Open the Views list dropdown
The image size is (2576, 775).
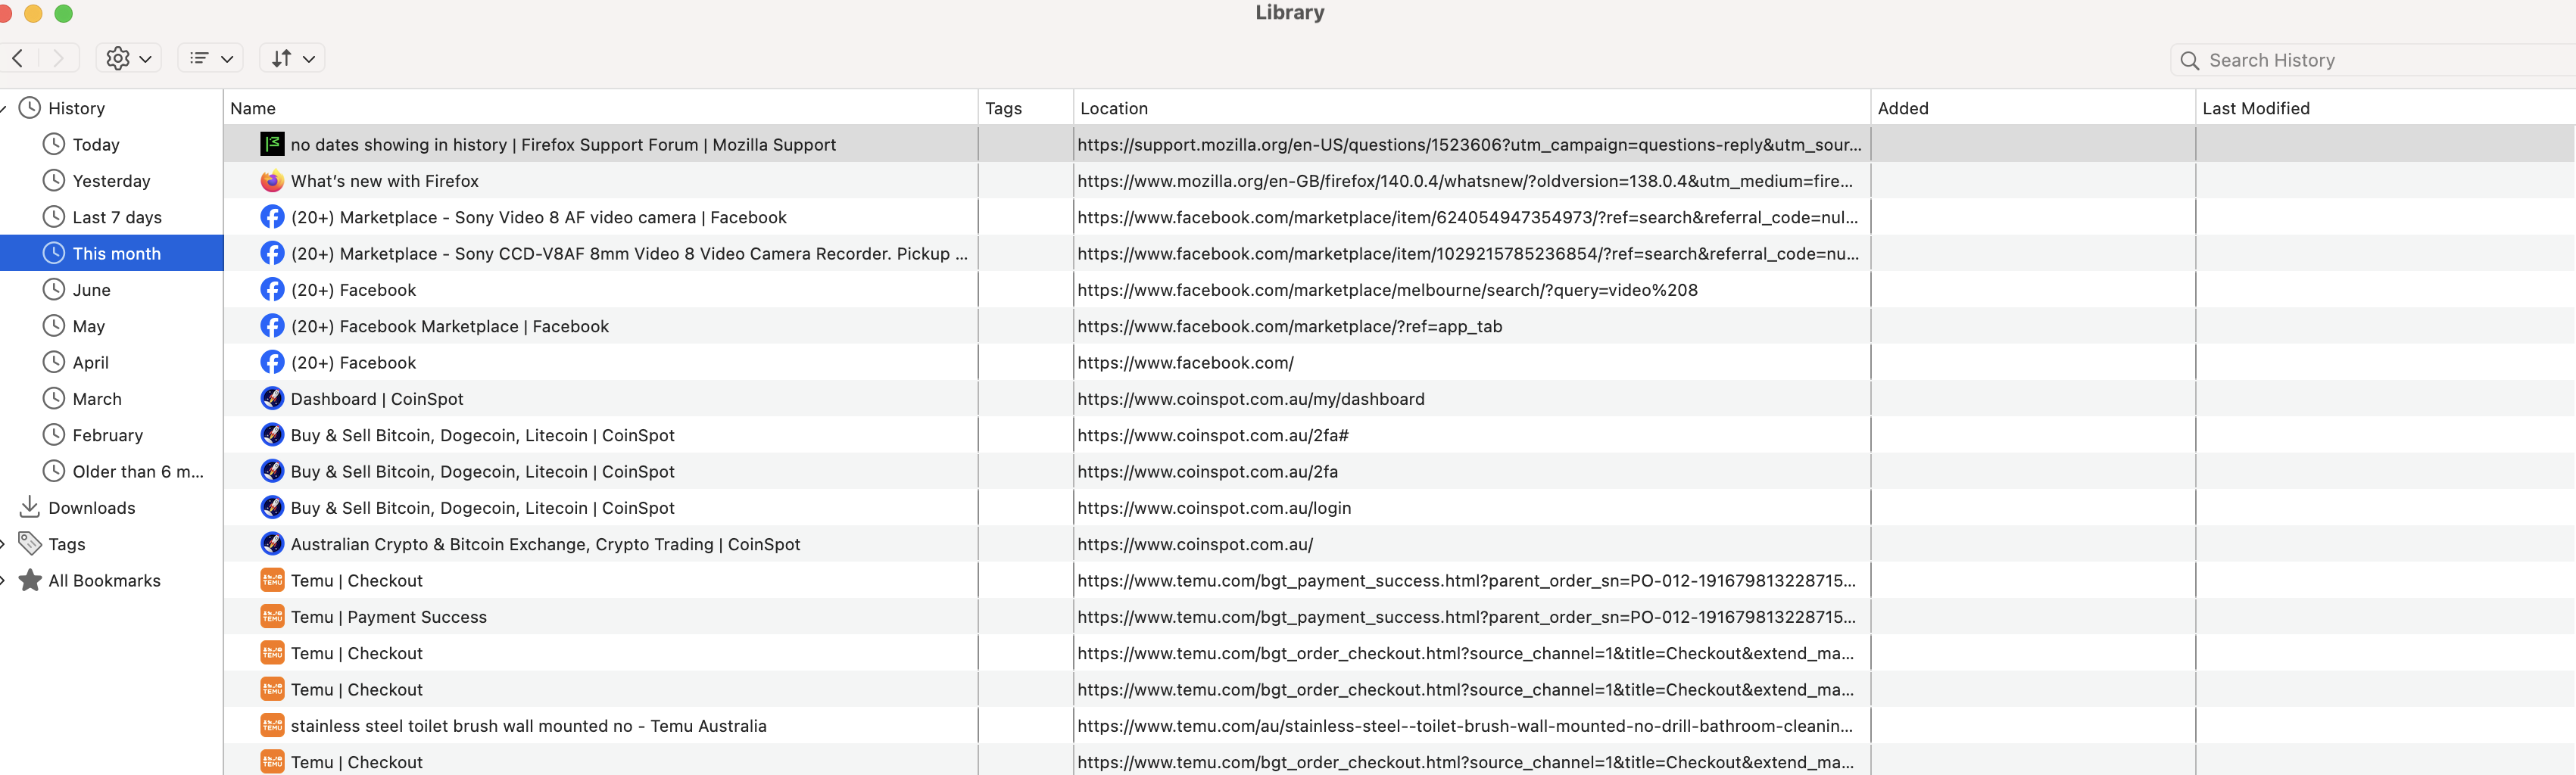[x=211, y=58]
